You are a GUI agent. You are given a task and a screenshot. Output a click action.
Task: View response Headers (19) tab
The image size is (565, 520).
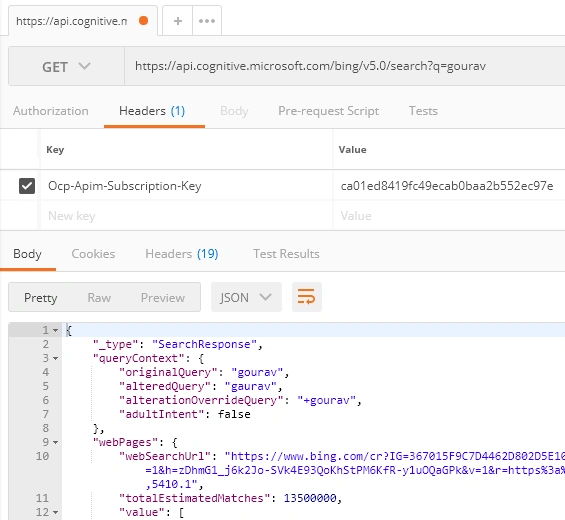coord(182,254)
